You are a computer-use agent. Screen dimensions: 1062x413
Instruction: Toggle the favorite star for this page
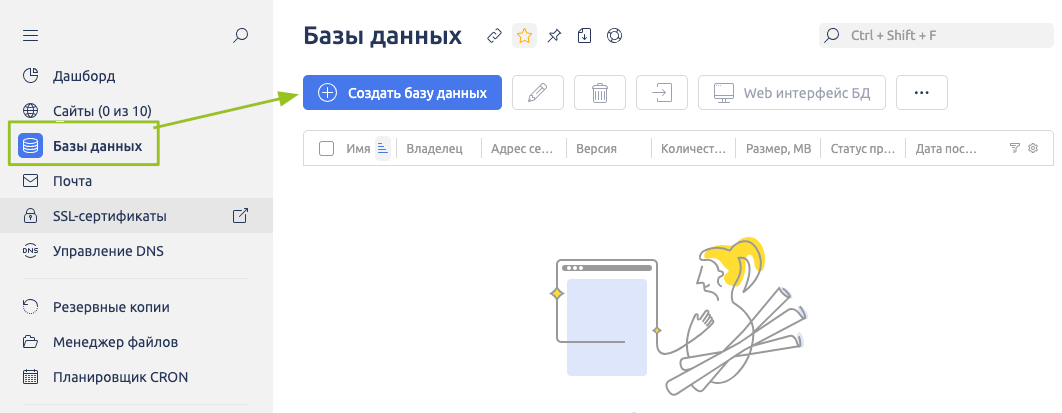(524, 36)
